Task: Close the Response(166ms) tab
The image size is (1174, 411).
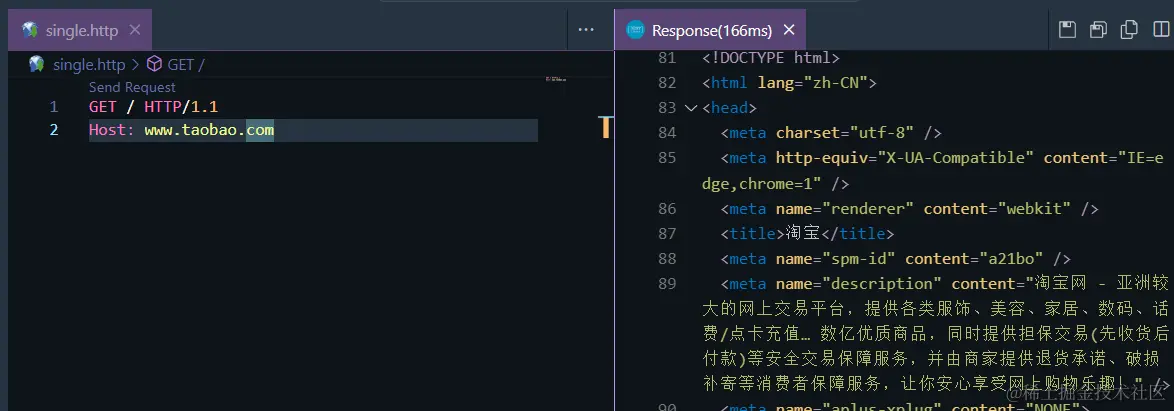Action: click(788, 30)
